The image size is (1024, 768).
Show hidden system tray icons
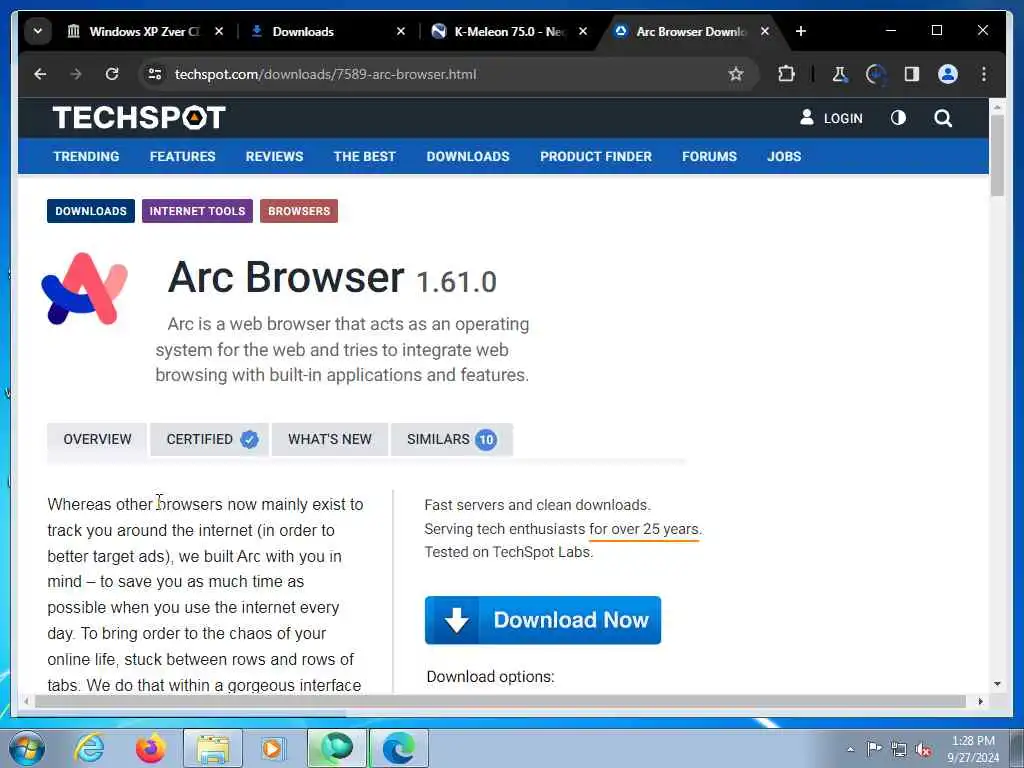coord(850,749)
